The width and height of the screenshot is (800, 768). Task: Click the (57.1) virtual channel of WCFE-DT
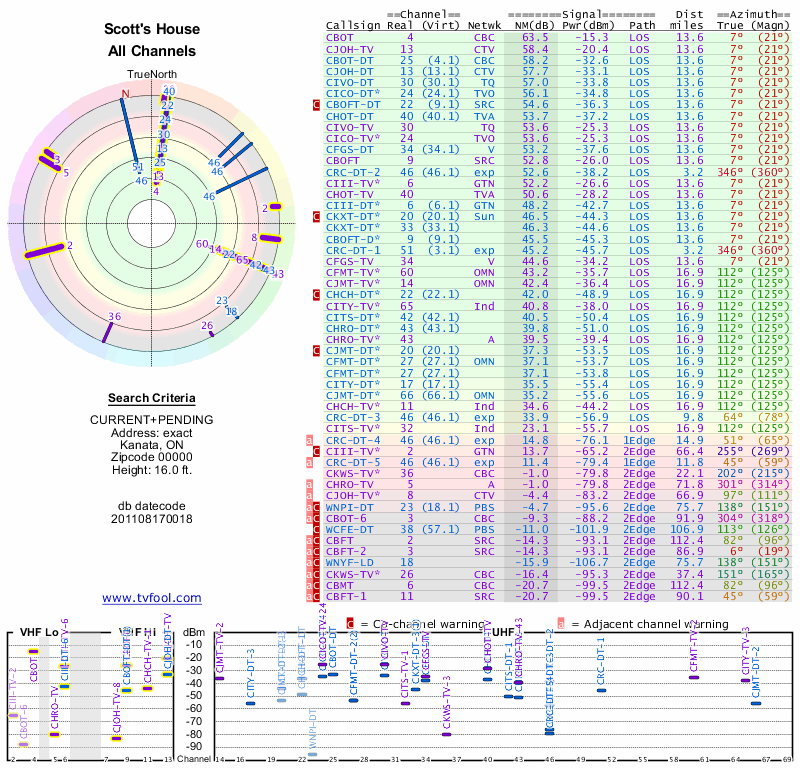tap(440, 530)
